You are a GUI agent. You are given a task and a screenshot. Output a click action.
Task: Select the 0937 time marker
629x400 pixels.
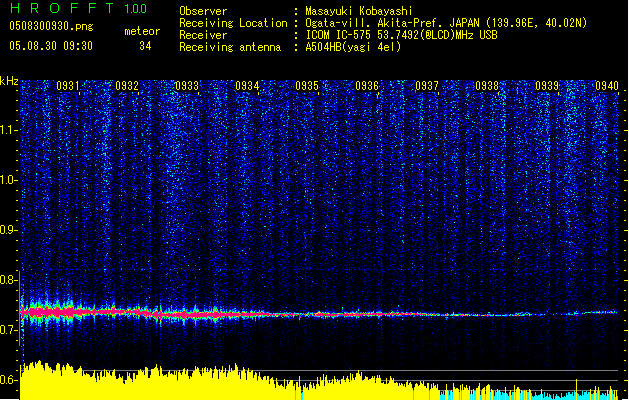(427, 86)
